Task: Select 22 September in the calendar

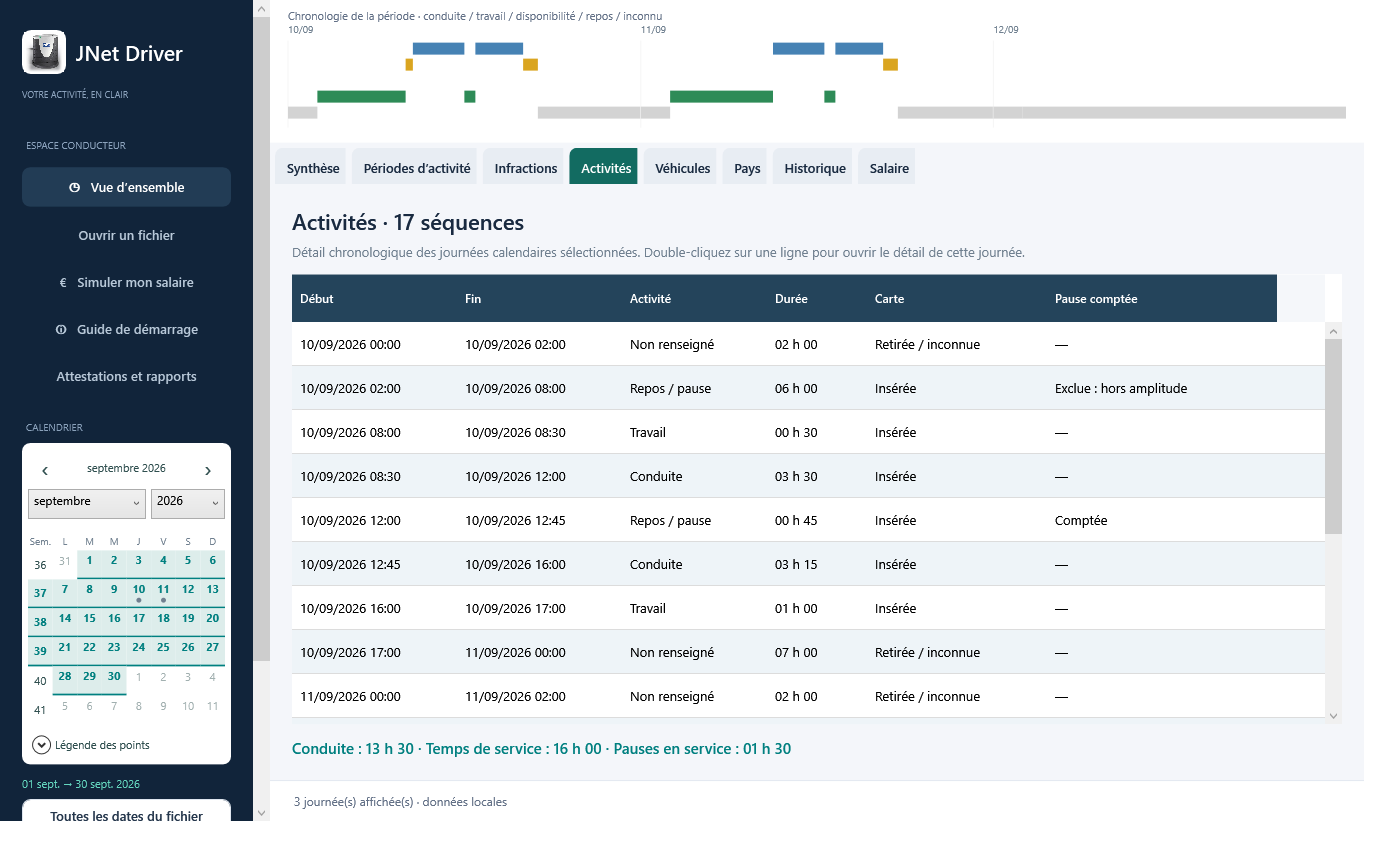Action: (89, 648)
